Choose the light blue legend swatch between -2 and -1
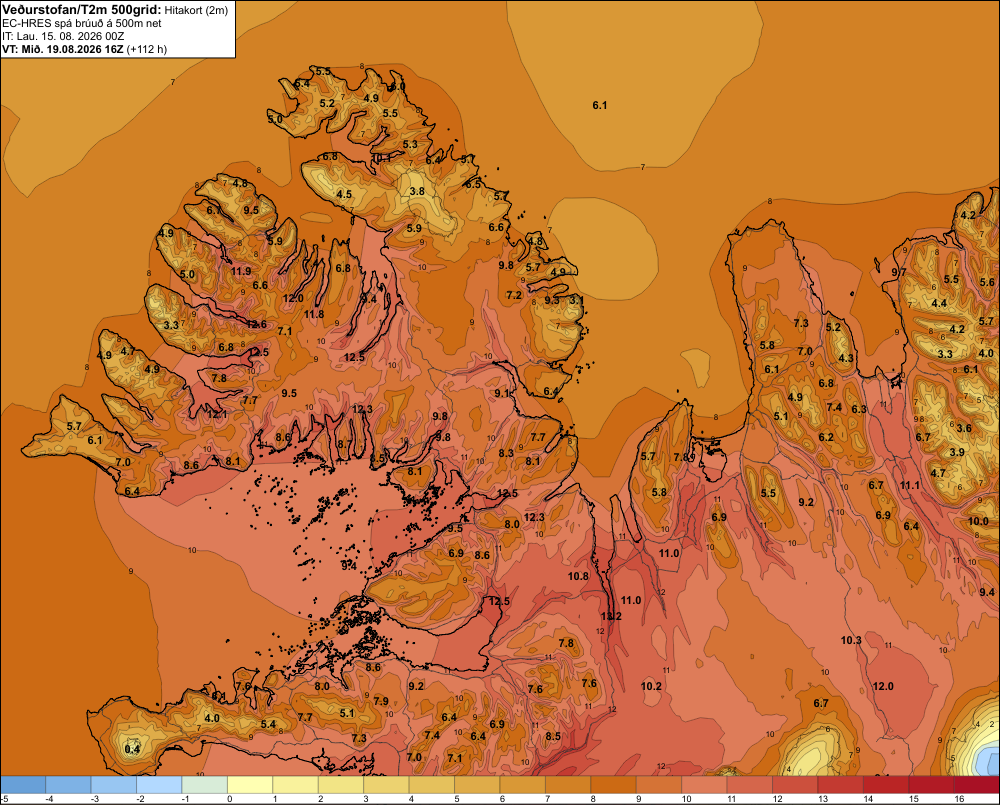Screen dimensions: 1000x805 (159, 784)
